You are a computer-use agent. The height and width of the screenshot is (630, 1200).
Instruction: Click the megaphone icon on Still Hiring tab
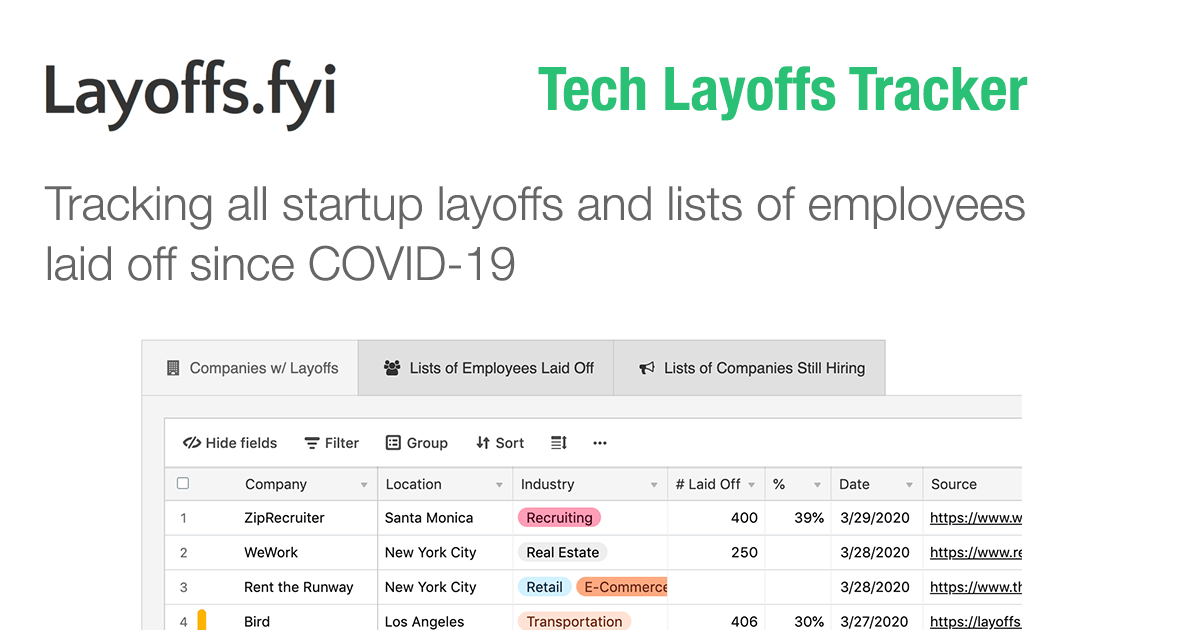pos(648,368)
